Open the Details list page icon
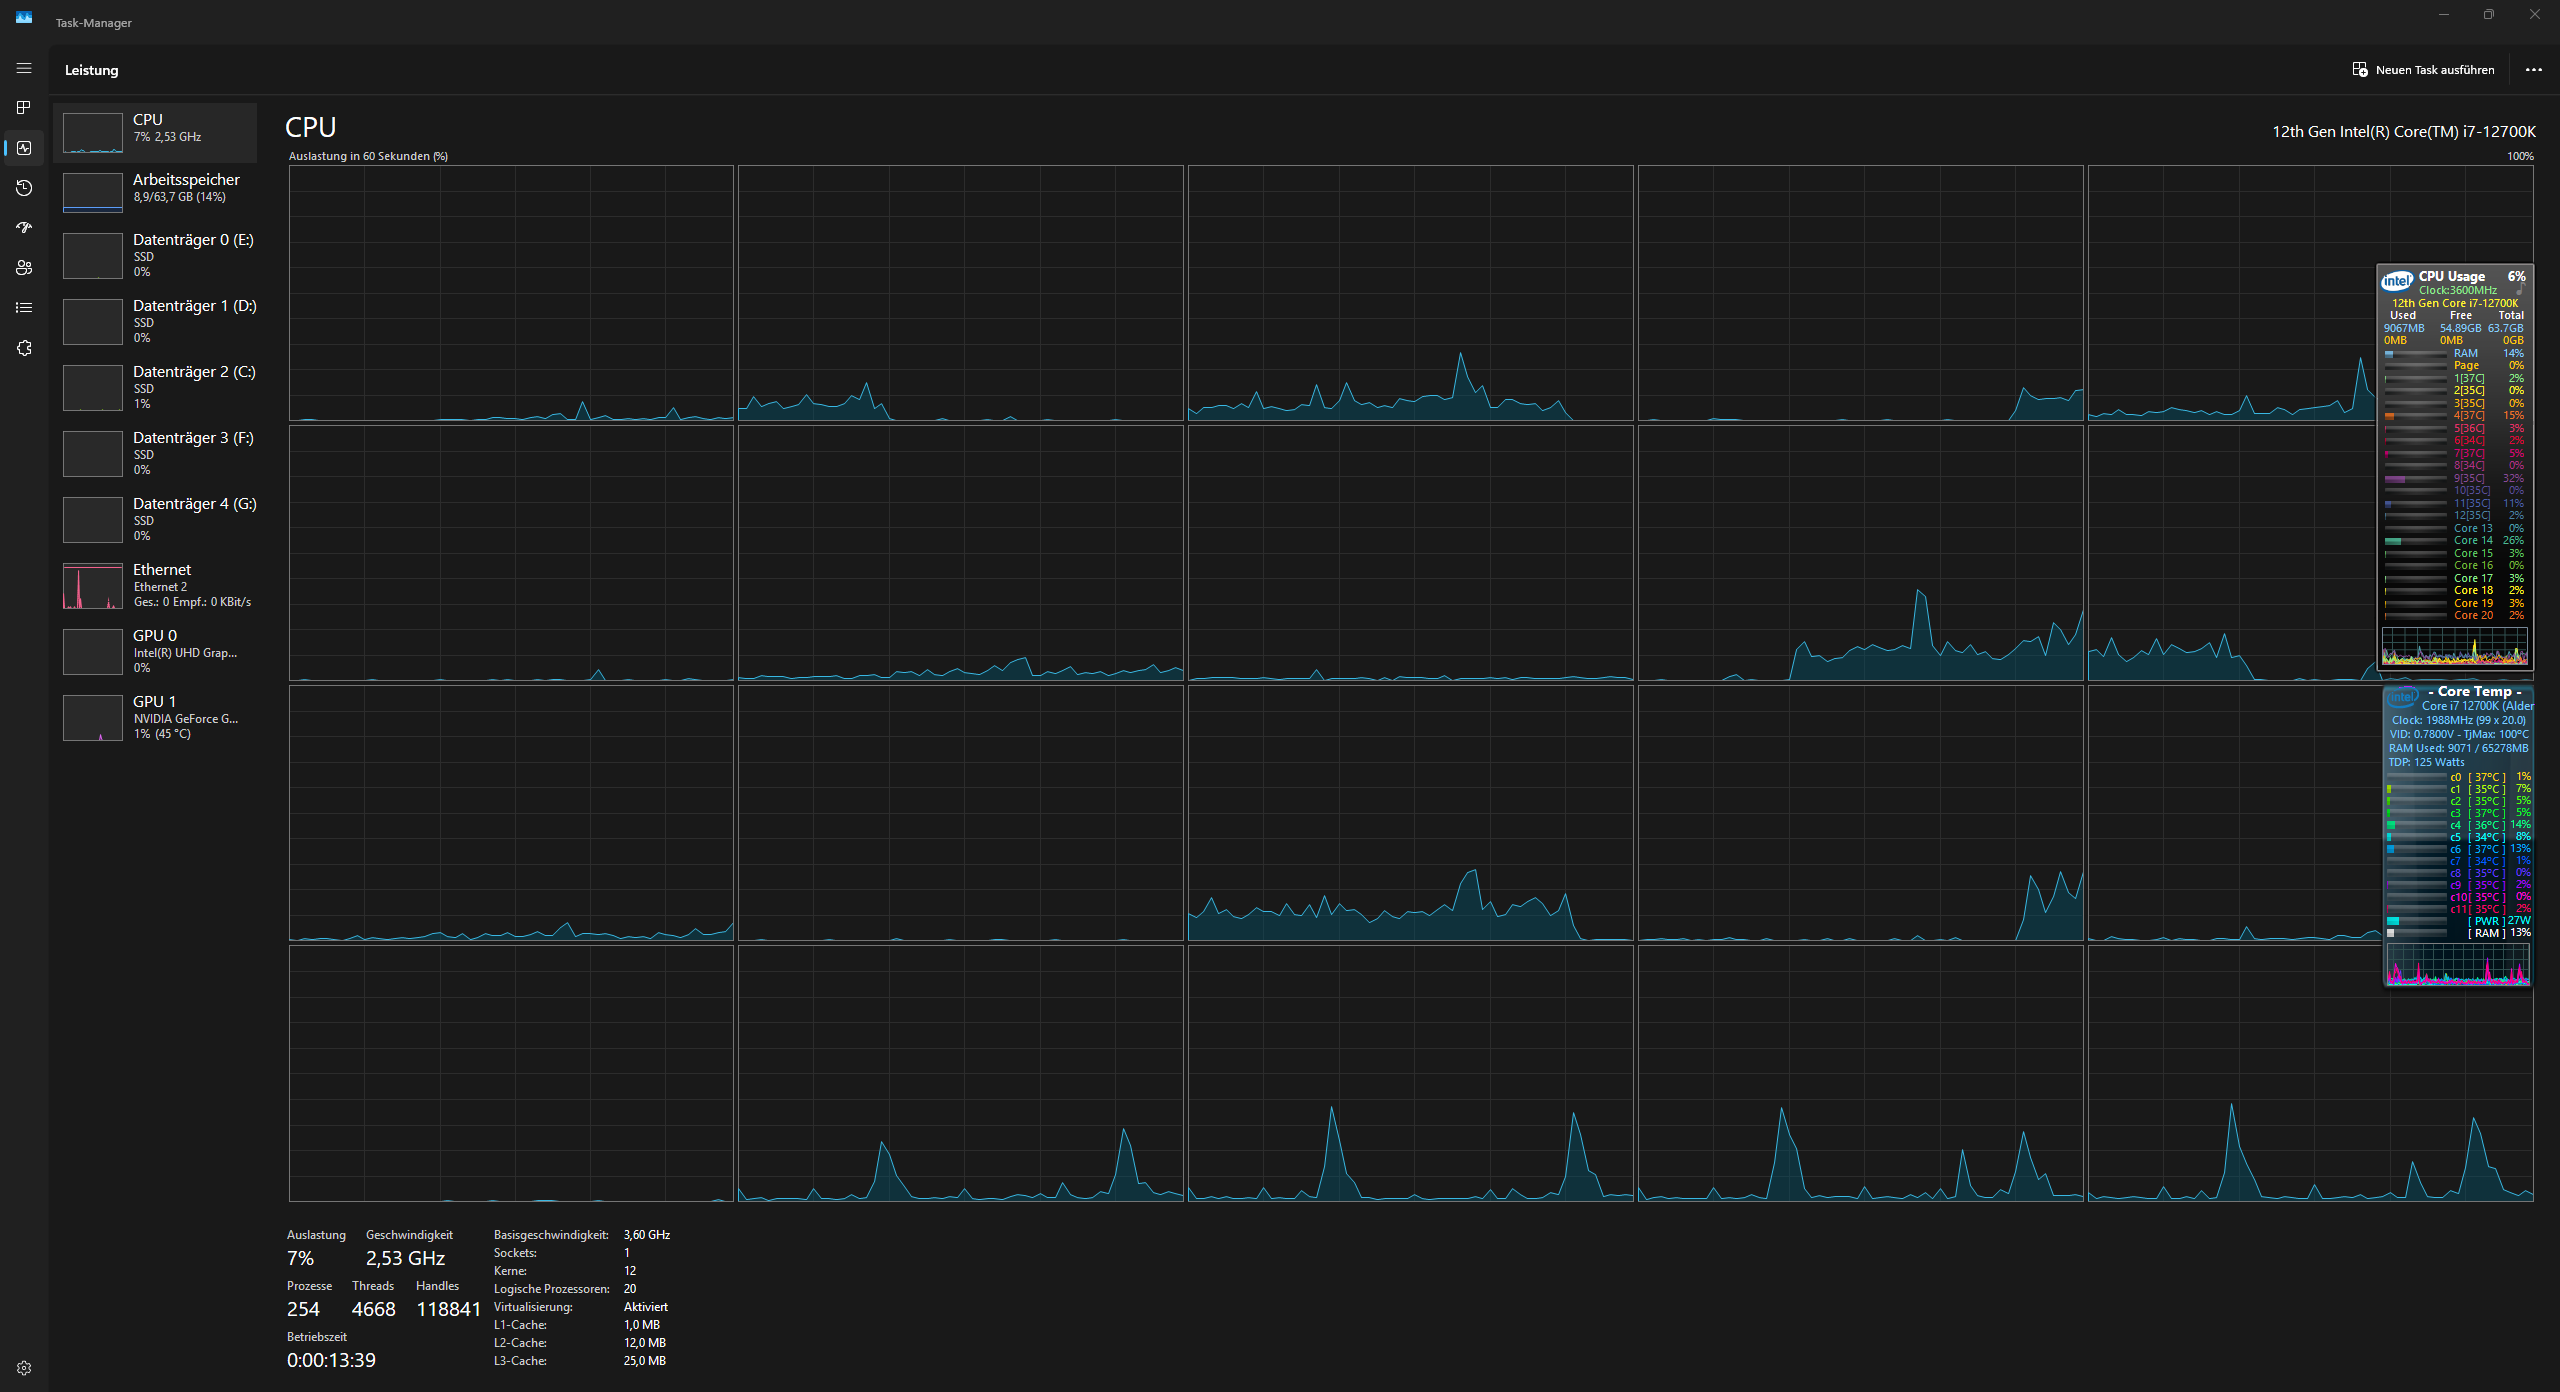This screenshot has width=2560, height=1392. point(24,308)
